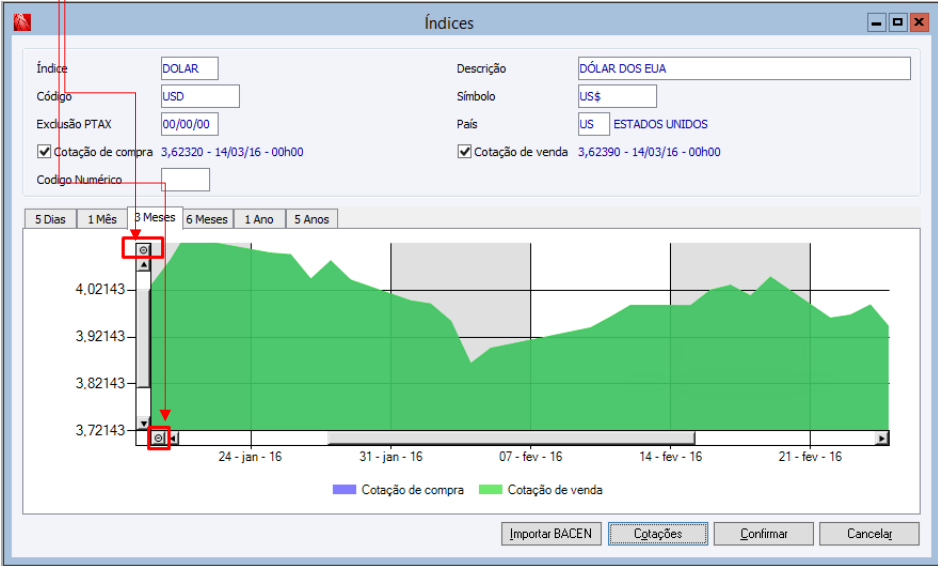This screenshot has width=938, height=566.
Task: Click the Índice field containing DOLAR
Action: [x=190, y=68]
